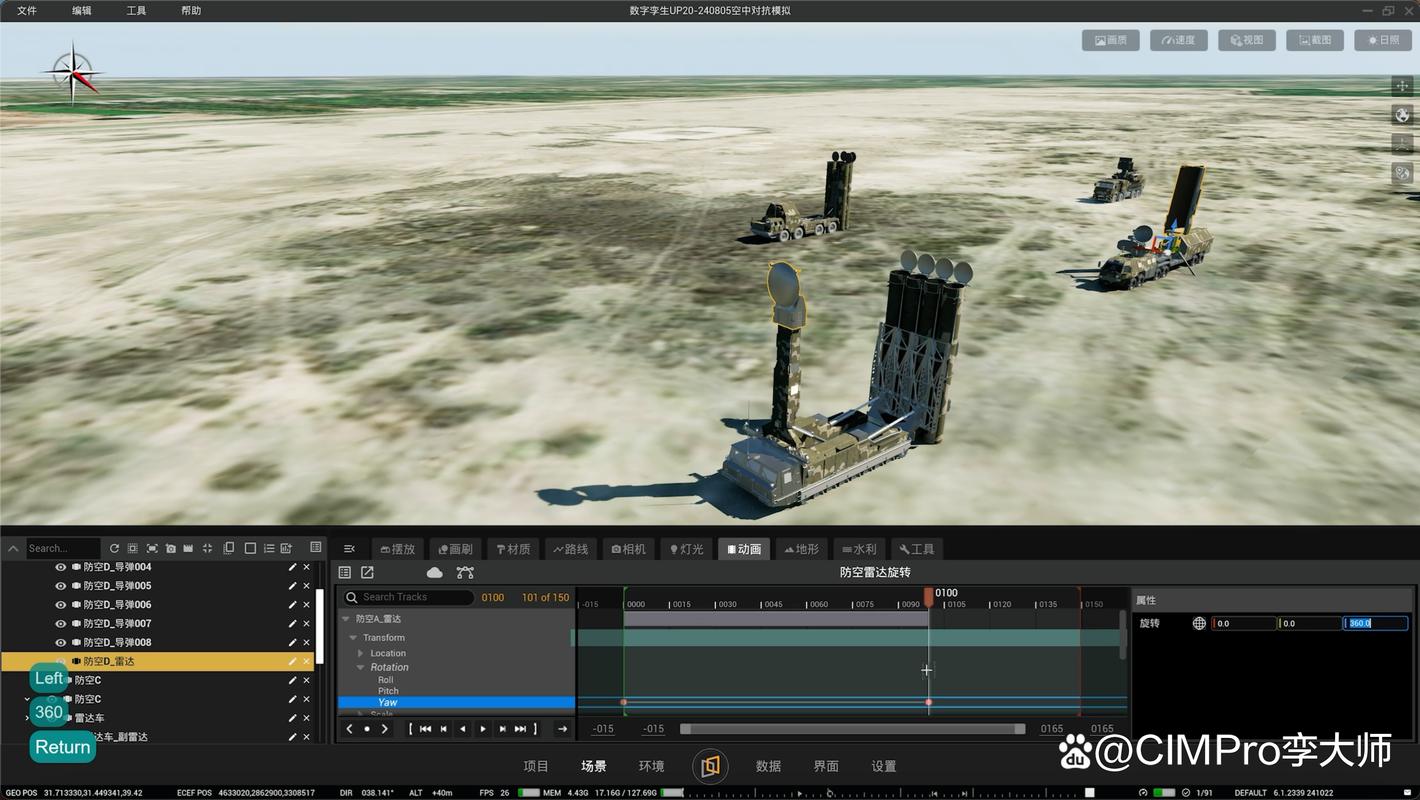Click the timeline horizontal range scrollbar
The height and width of the screenshot is (800, 1420).
click(852, 729)
